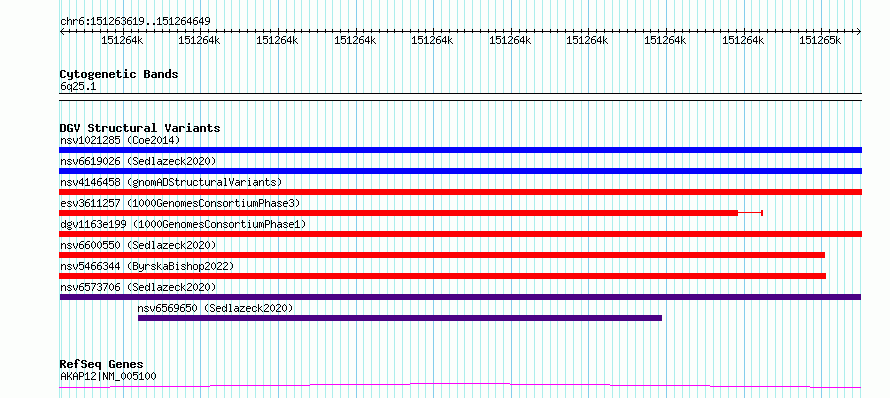Click the left arrowhead of the coordinate ruler

tap(62, 32)
